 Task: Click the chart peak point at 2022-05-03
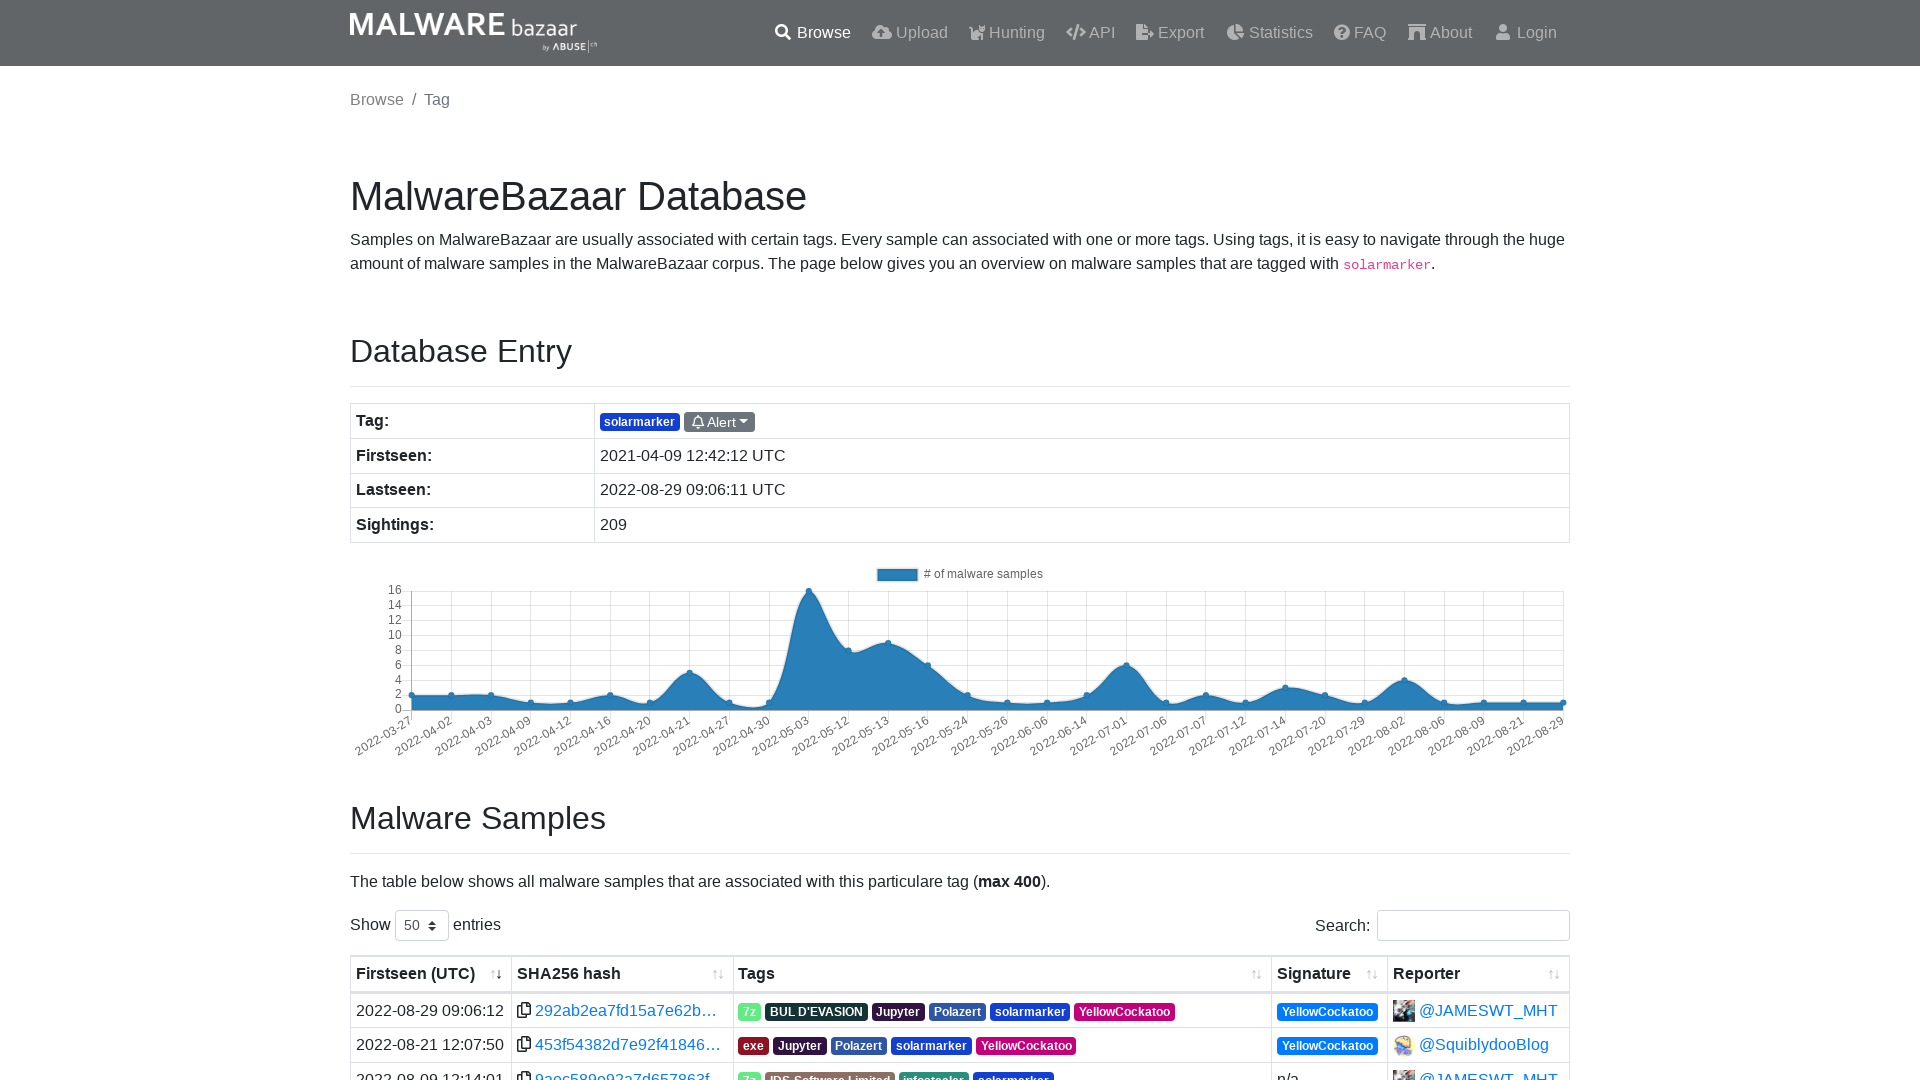(809, 591)
